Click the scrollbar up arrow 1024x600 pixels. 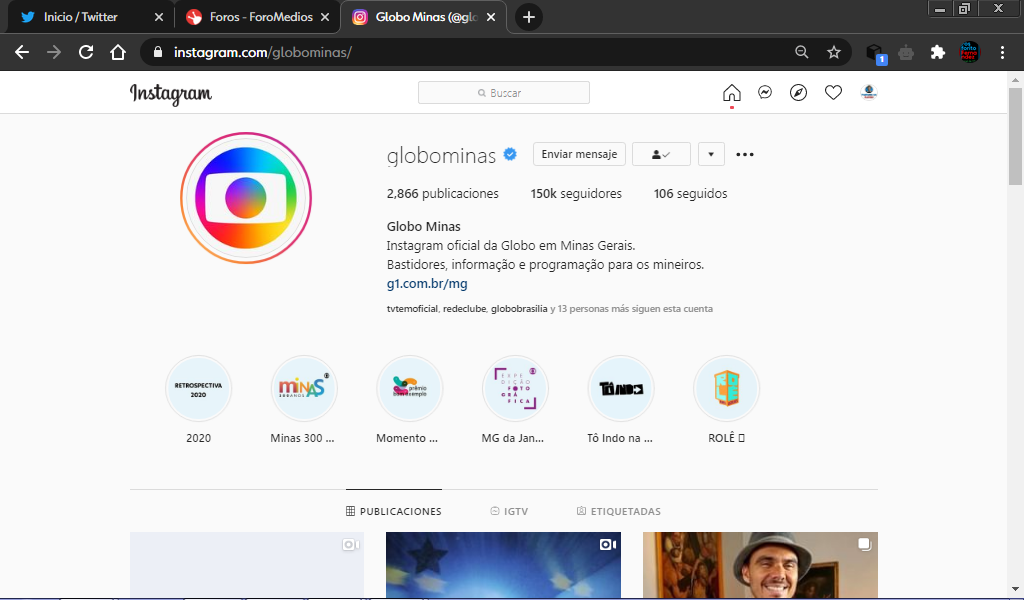1015,80
